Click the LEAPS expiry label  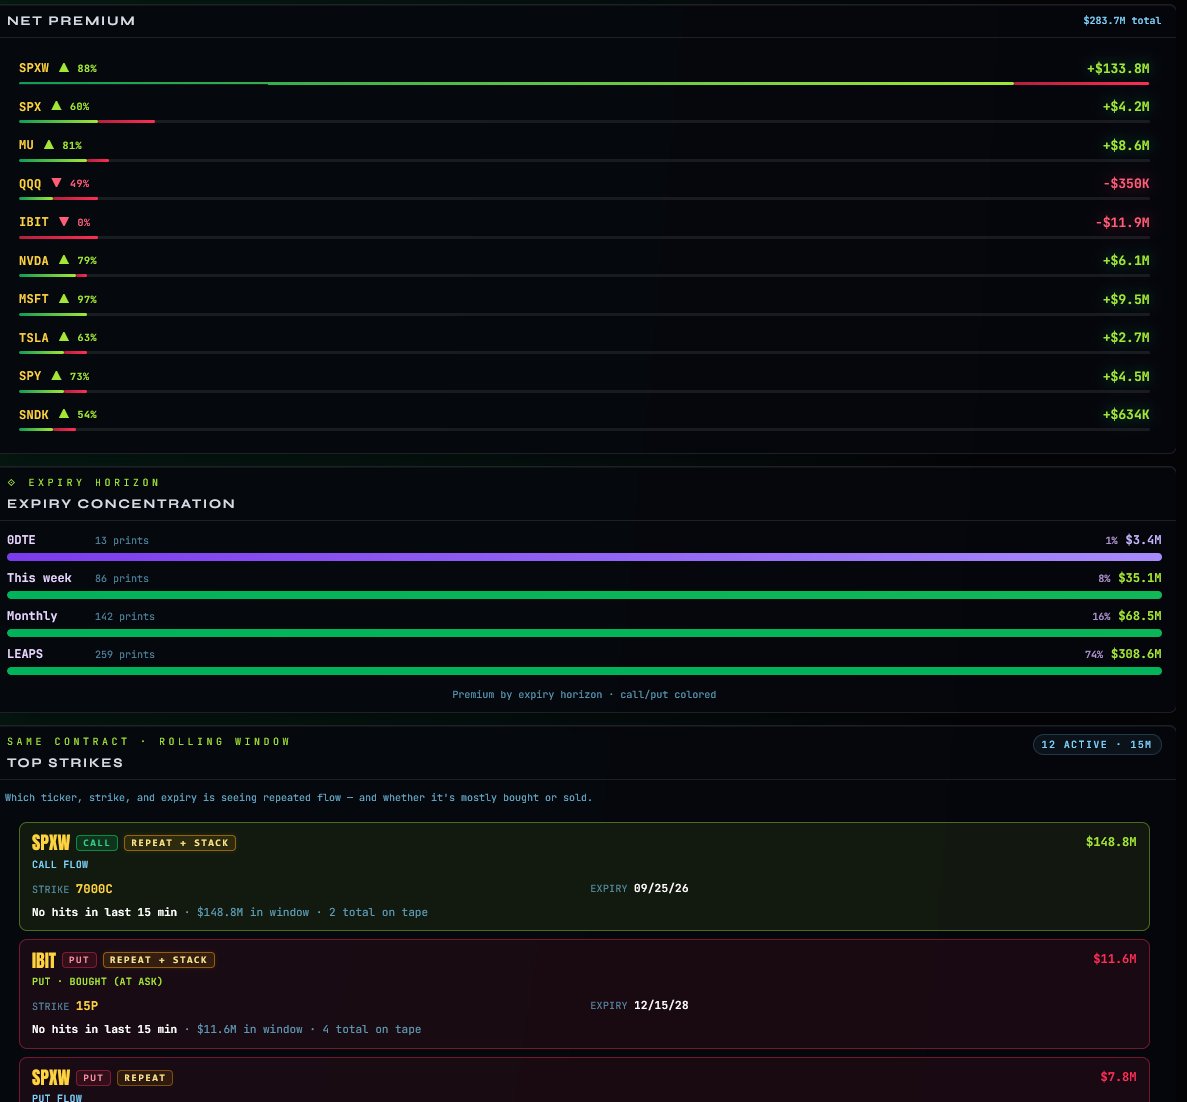point(25,653)
